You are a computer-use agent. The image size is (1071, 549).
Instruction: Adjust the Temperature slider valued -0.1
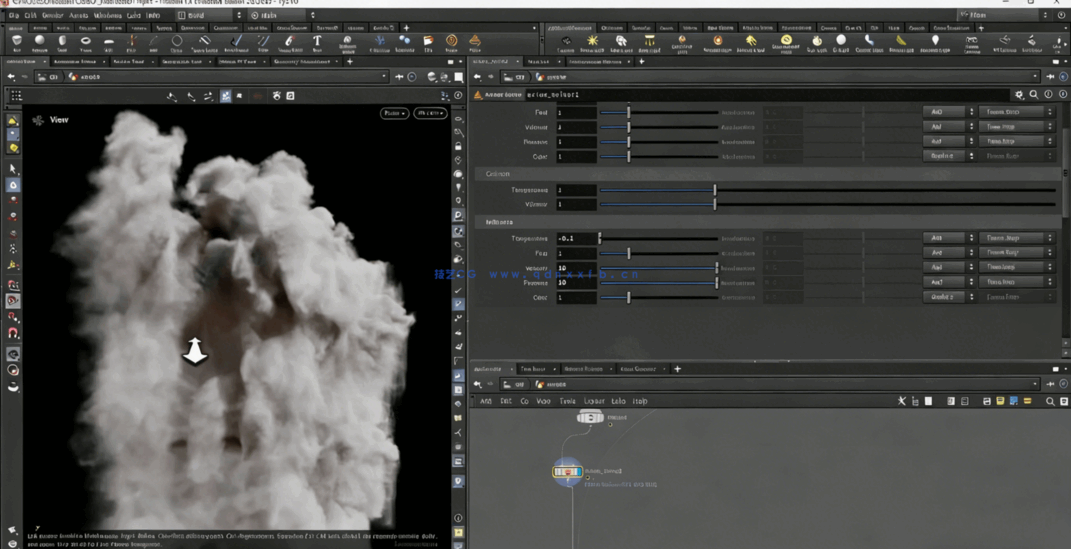[658, 238]
